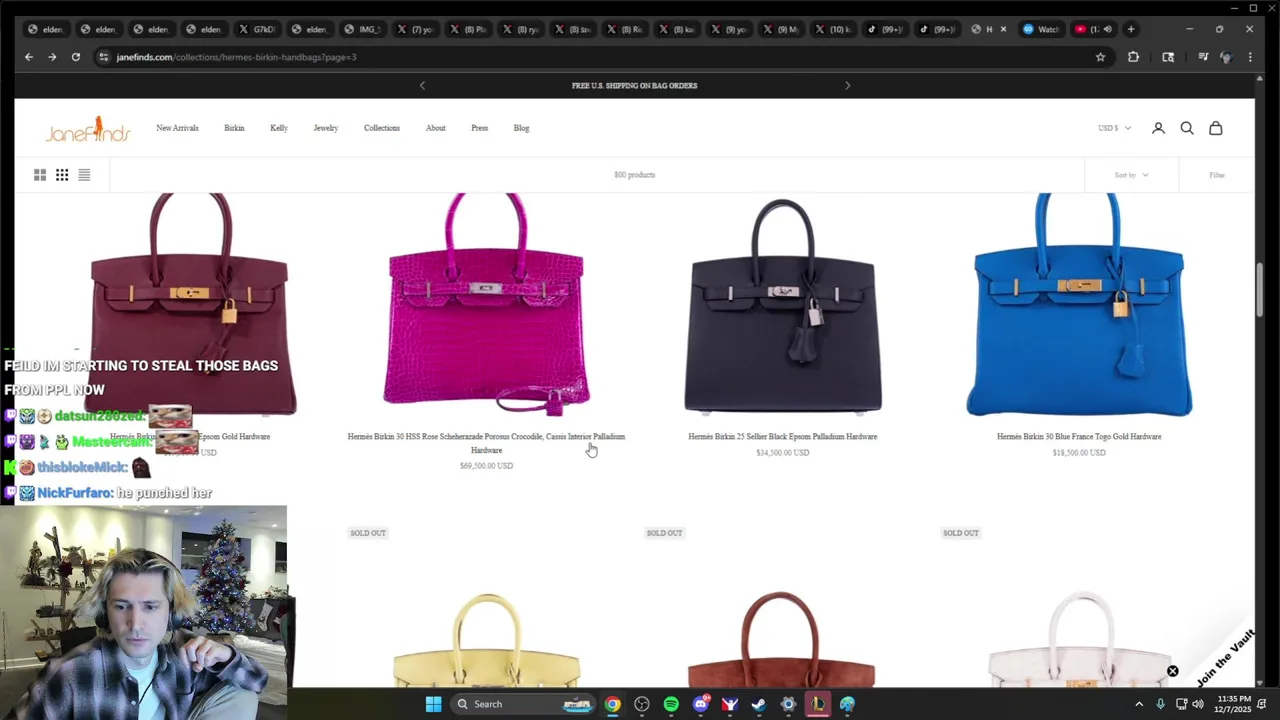Click the Windows taskbar Search box
Viewport: 1280px width, 720px height.
(523, 704)
